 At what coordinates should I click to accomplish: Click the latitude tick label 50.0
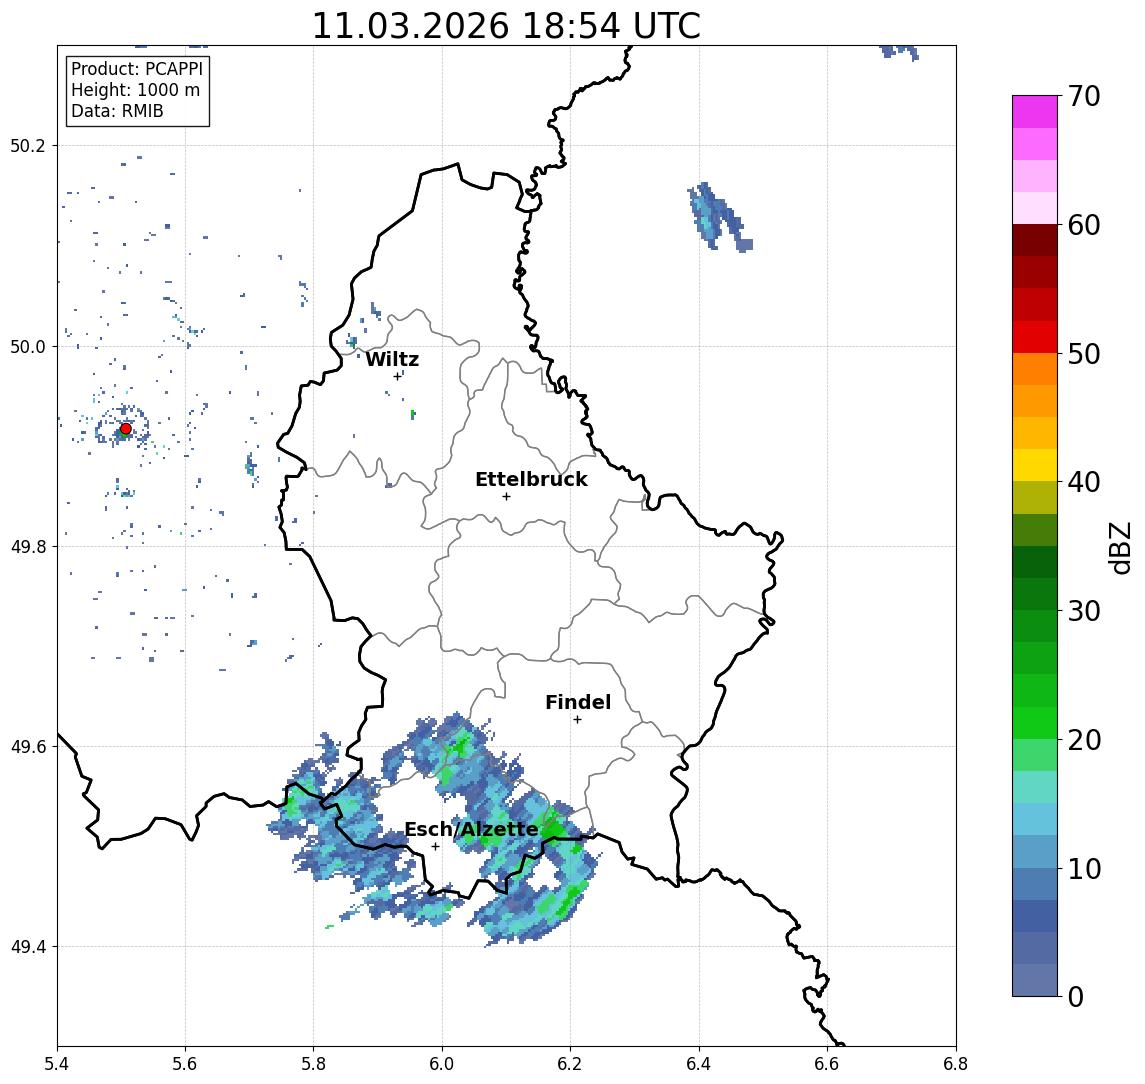coord(27,346)
